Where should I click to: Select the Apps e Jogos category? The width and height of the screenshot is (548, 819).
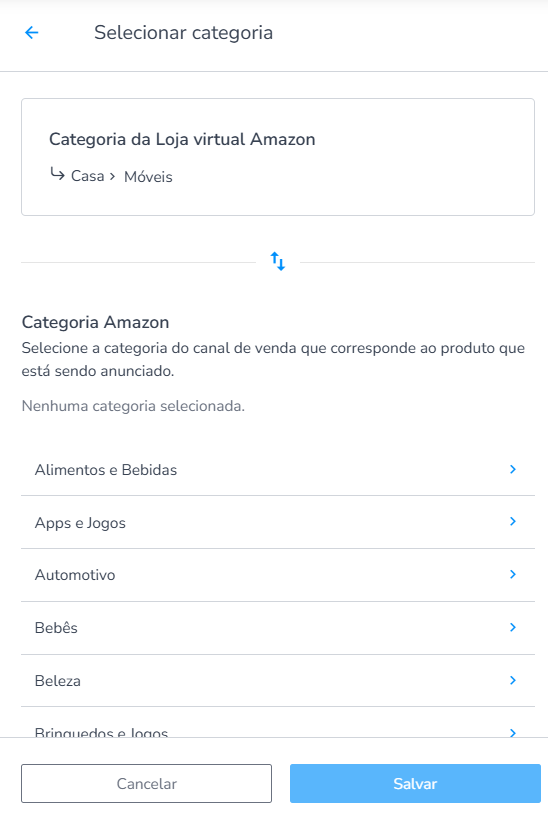80,523
